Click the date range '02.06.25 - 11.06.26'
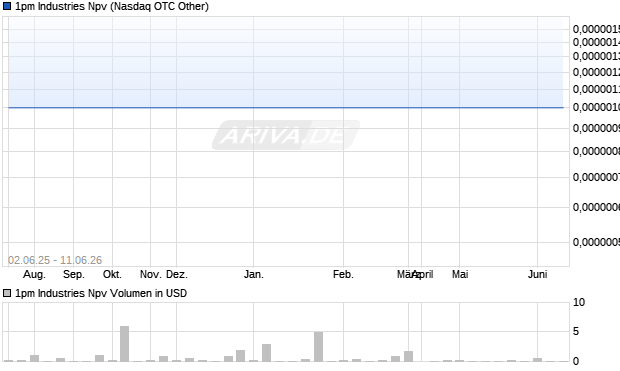This screenshot has width=620, height=371. coord(55,260)
